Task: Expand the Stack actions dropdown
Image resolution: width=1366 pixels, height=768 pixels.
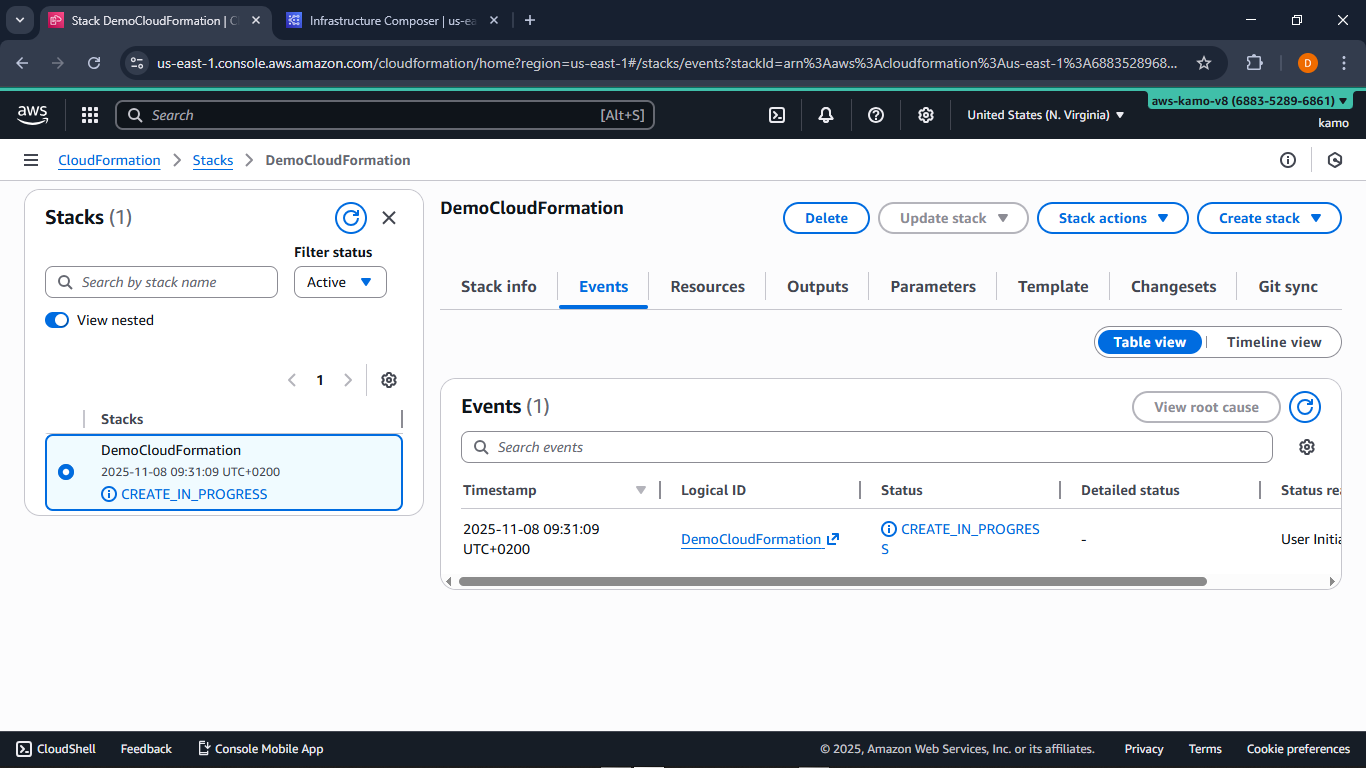Action: pos(1112,217)
